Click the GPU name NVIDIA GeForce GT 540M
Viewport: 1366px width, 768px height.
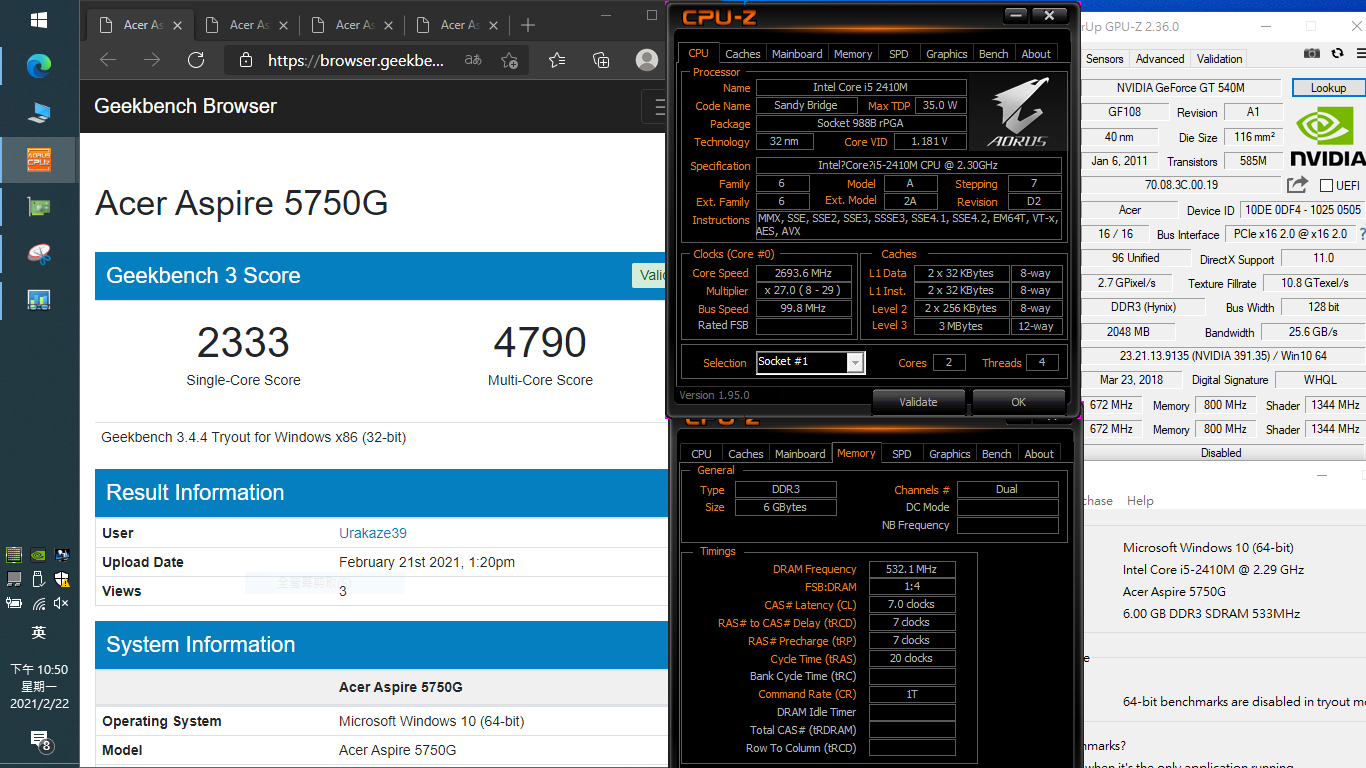[x=1180, y=88]
